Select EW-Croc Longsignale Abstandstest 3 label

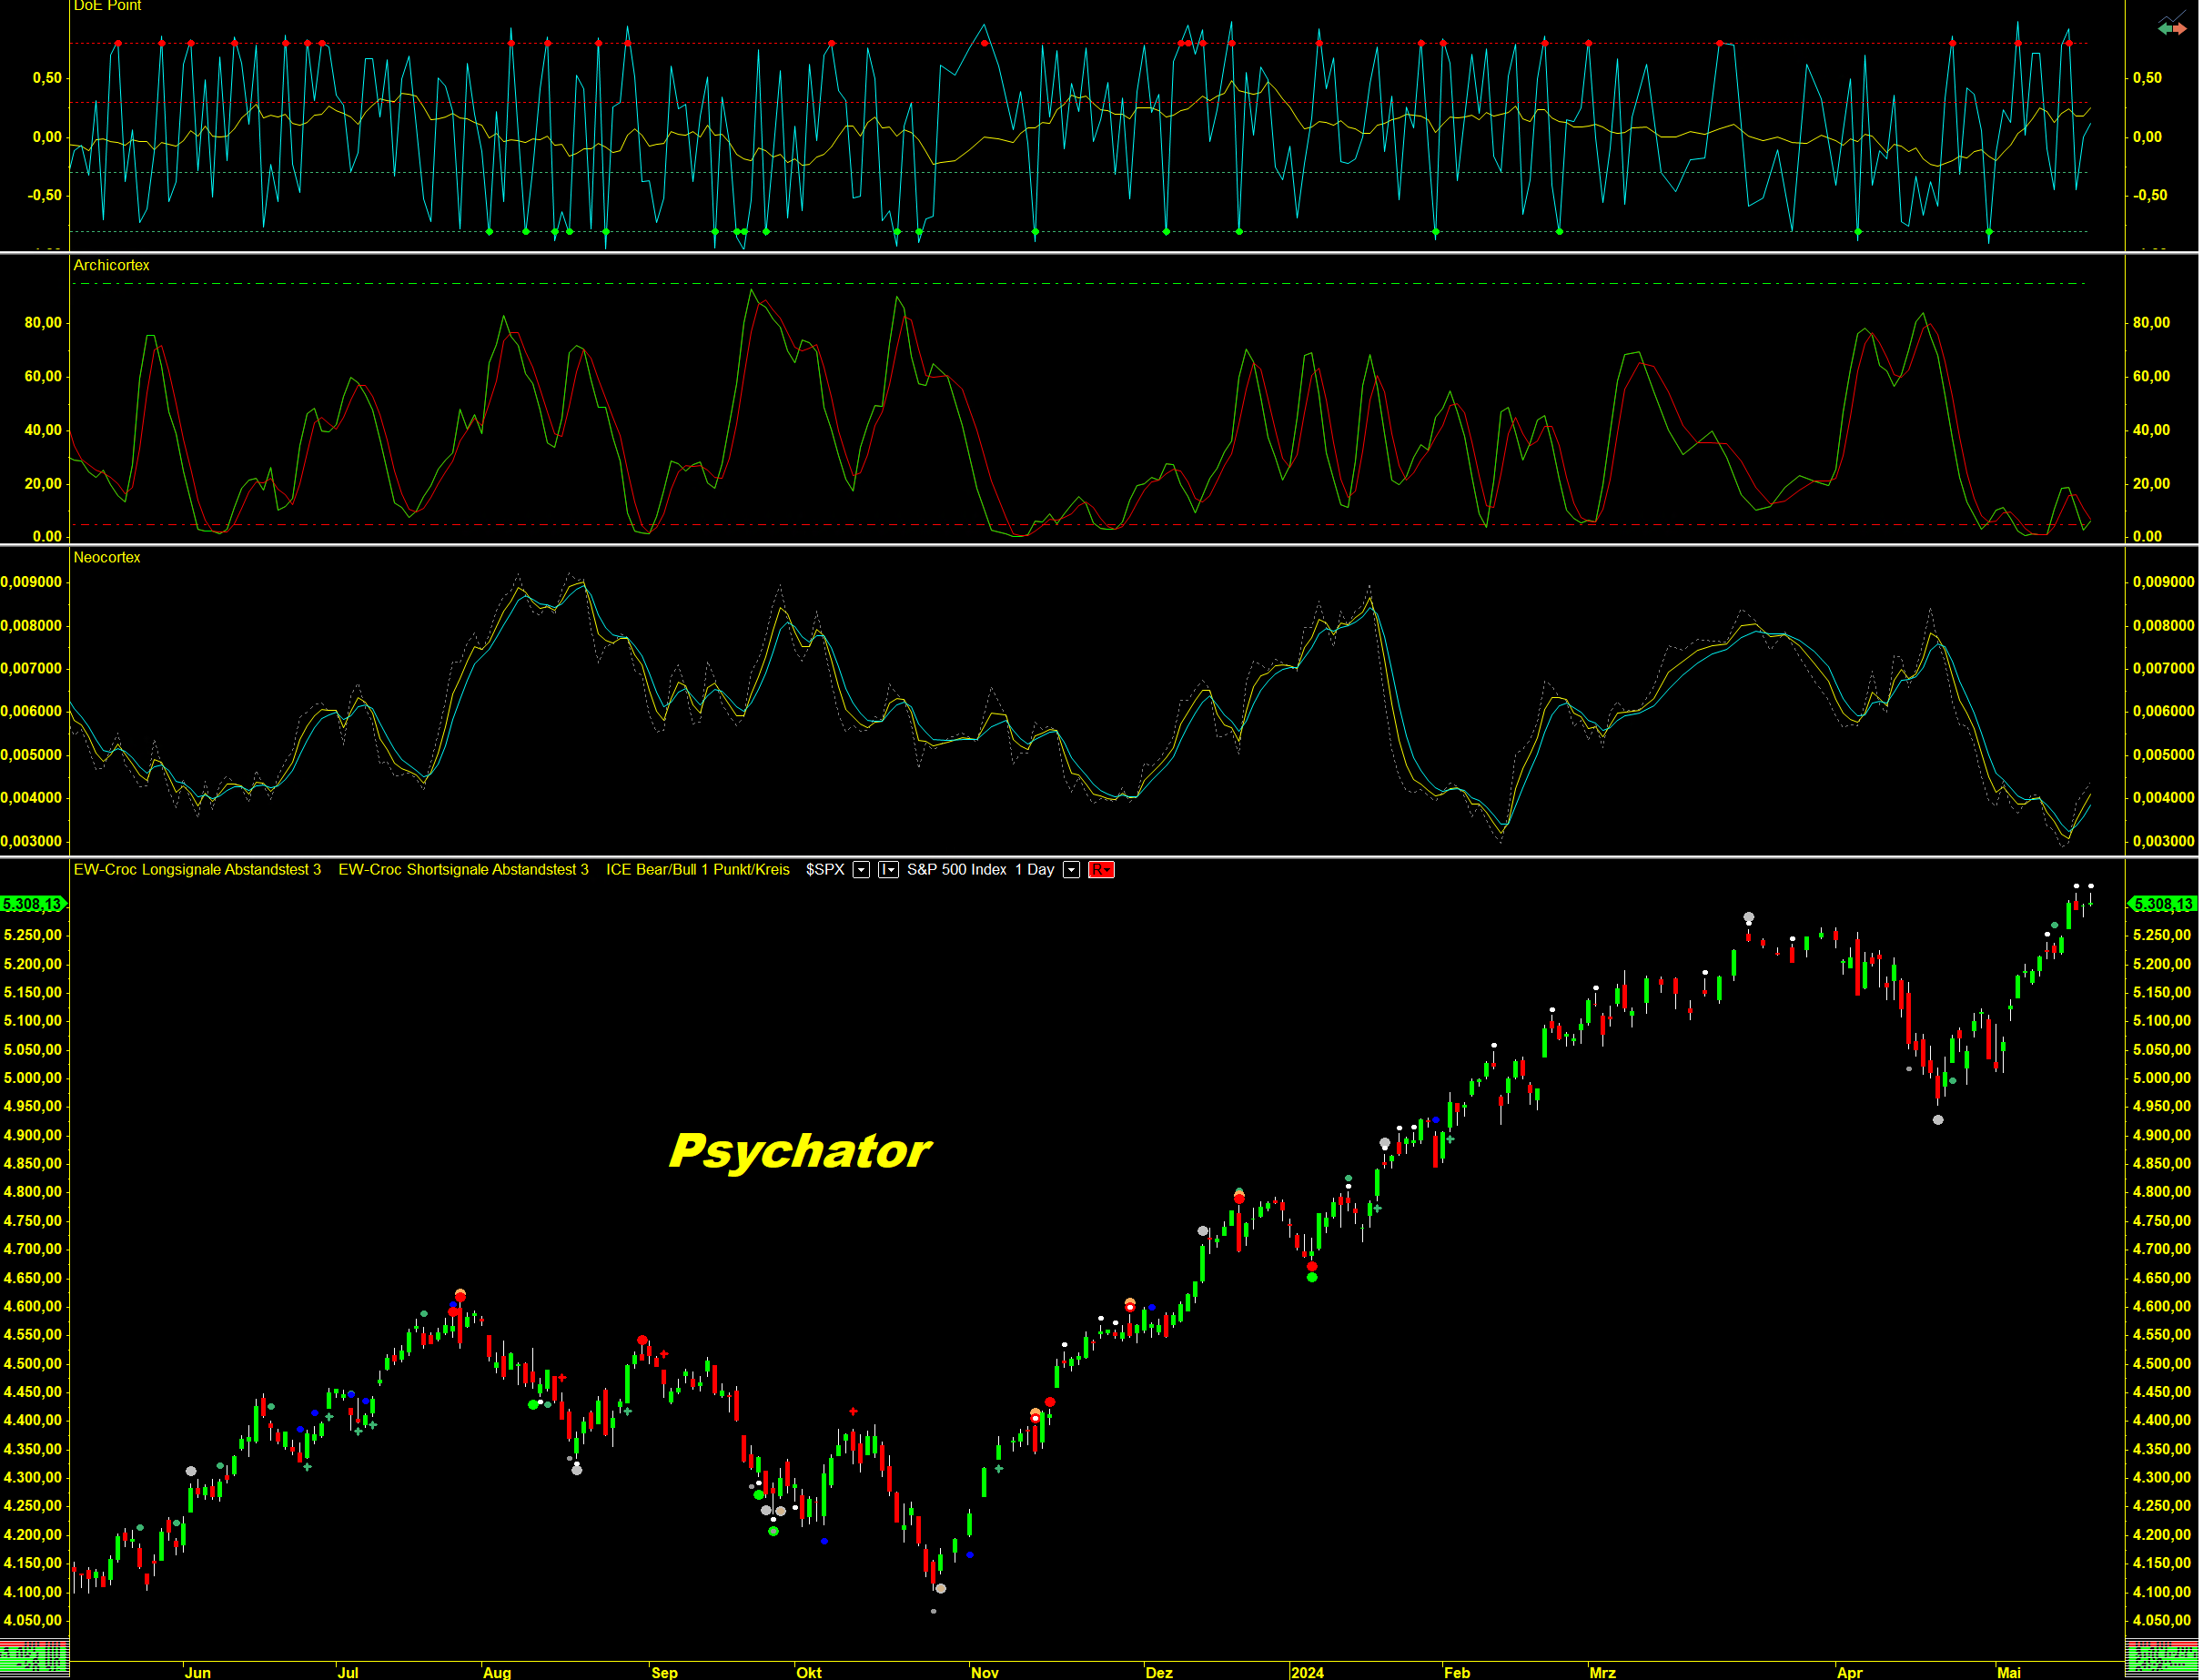(x=197, y=870)
